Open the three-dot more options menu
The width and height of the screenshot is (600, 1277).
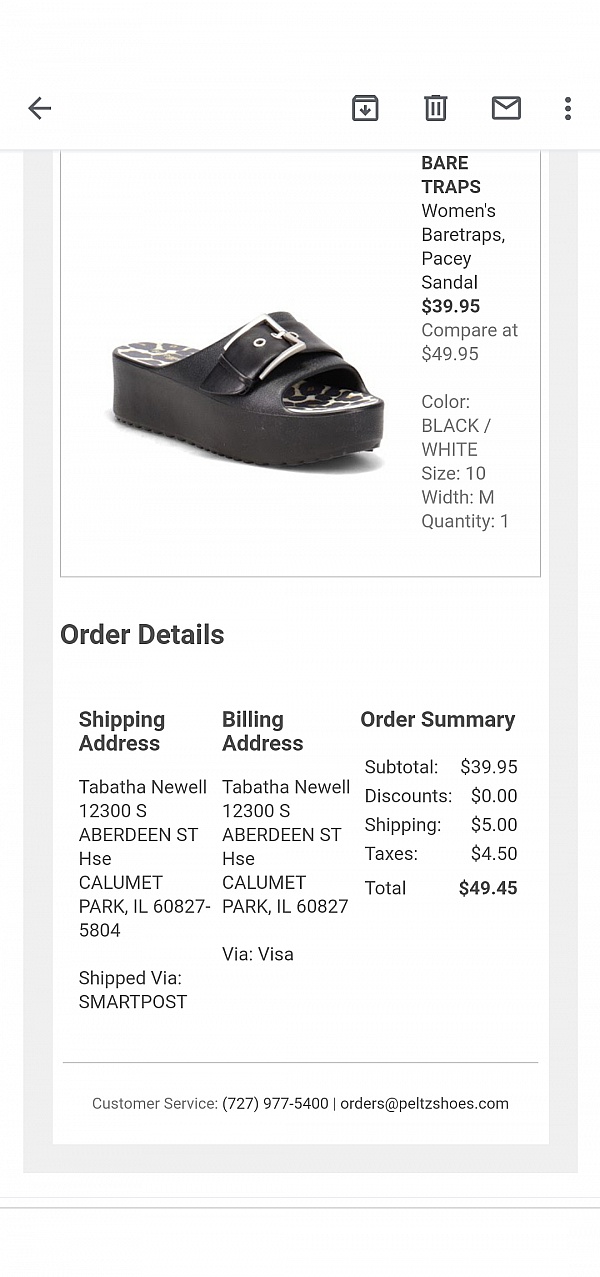(x=567, y=108)
